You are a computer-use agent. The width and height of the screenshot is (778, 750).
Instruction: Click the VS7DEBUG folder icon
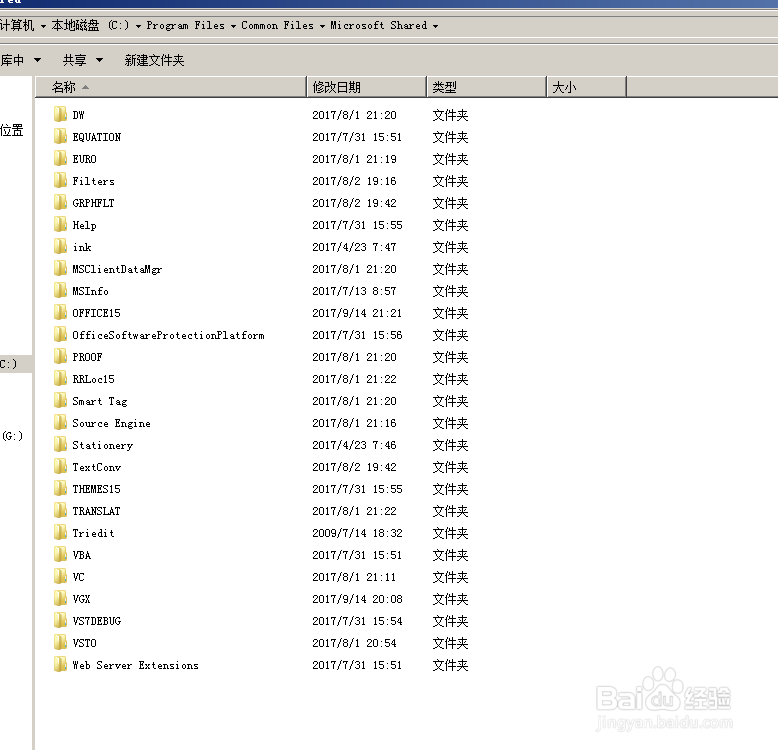click(60, 621)
